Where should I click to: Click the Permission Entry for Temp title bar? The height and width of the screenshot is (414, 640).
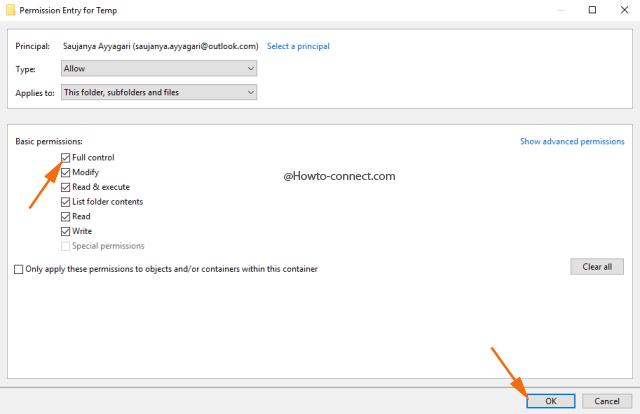pos(300,9)
